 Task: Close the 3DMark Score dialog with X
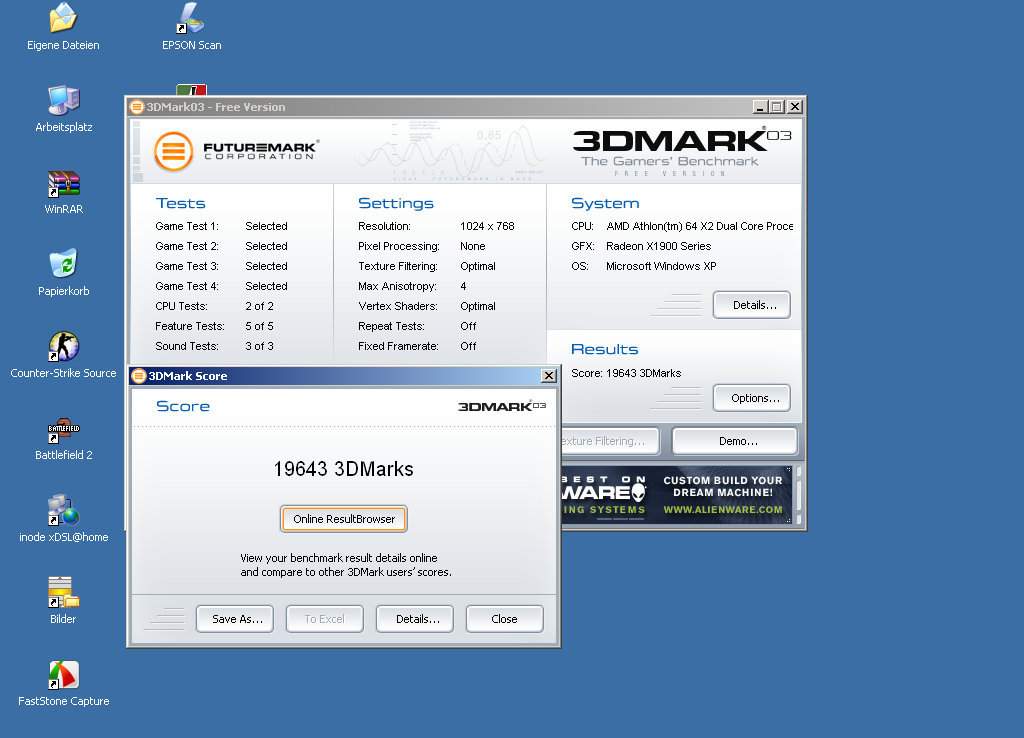tap(549, 376)
